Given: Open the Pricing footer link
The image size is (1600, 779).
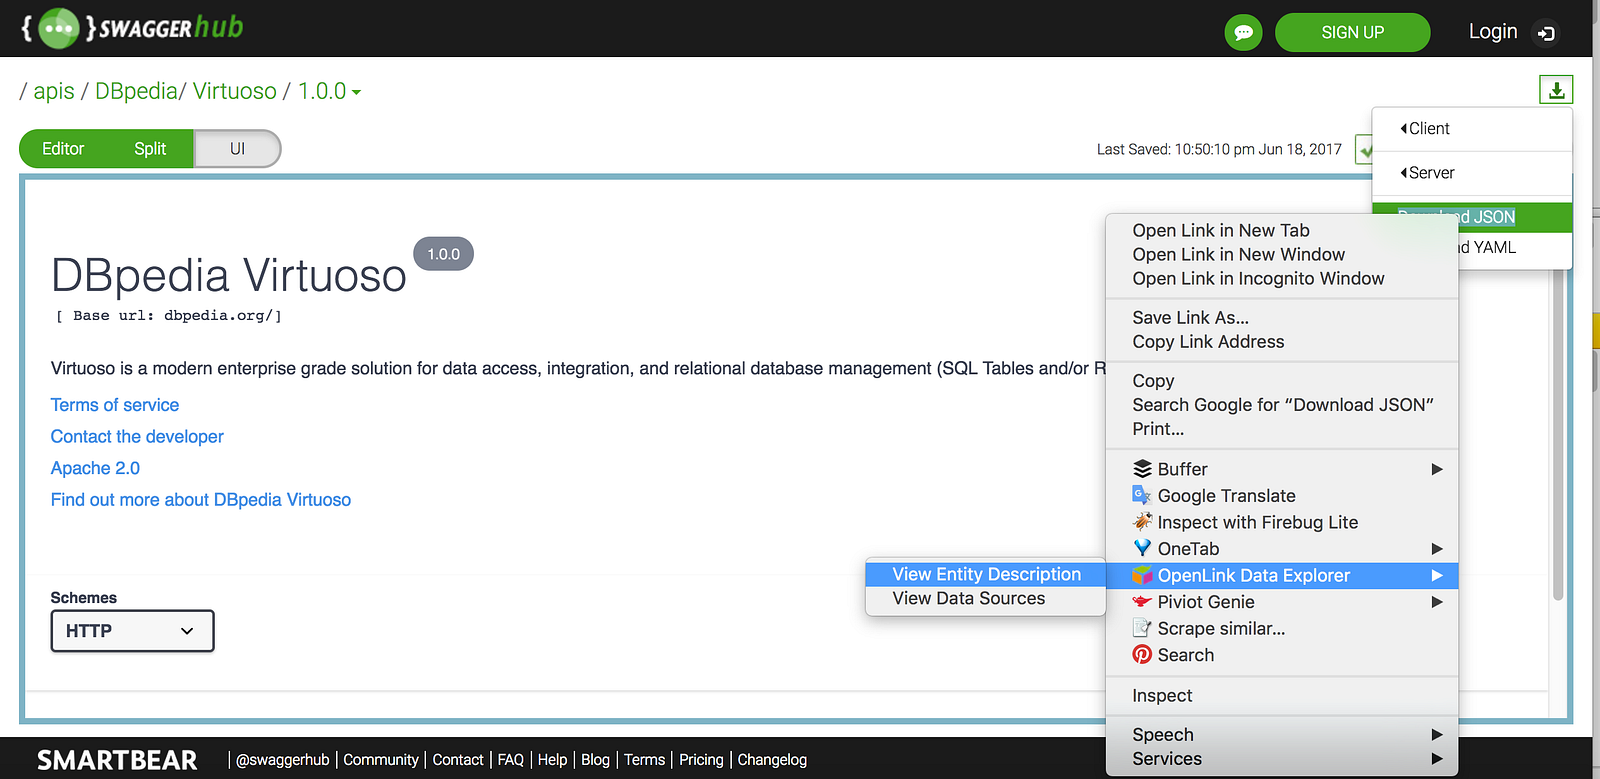Looking at the screenshot, I should pyautogui.click(x=701, y=760).
